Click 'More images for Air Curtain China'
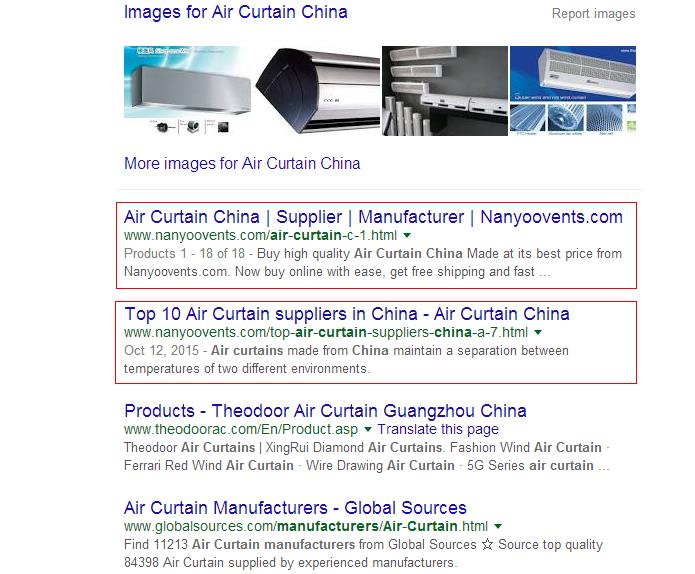This screenshot has height=574, width=695. (242, 164)
